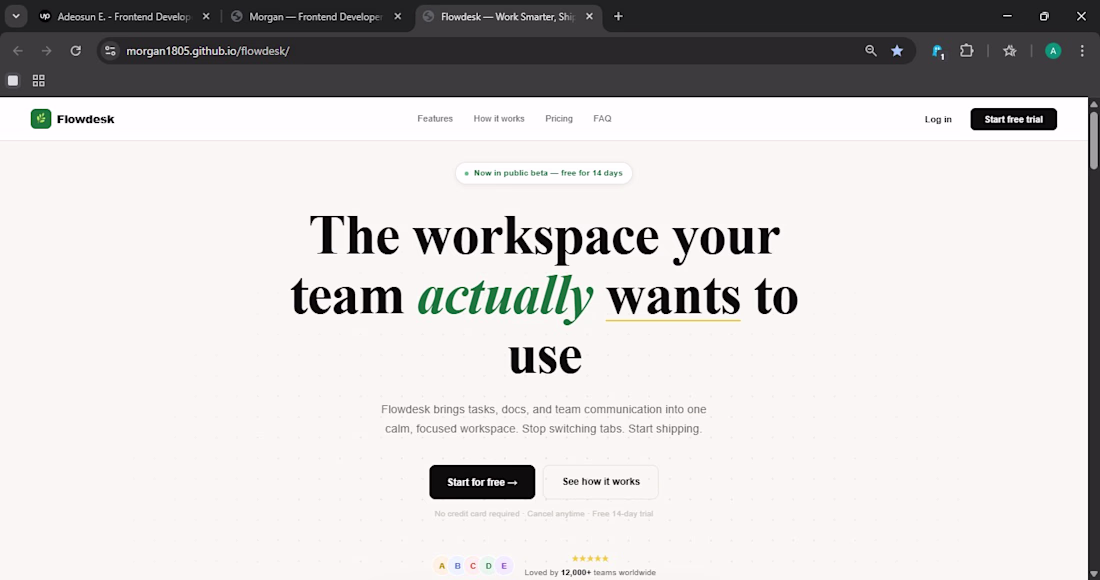This screenshot has width=1100, height=580.
Task: Switch to the Adeosun E. Frontend Developer tab
Action: coord(125,16)
